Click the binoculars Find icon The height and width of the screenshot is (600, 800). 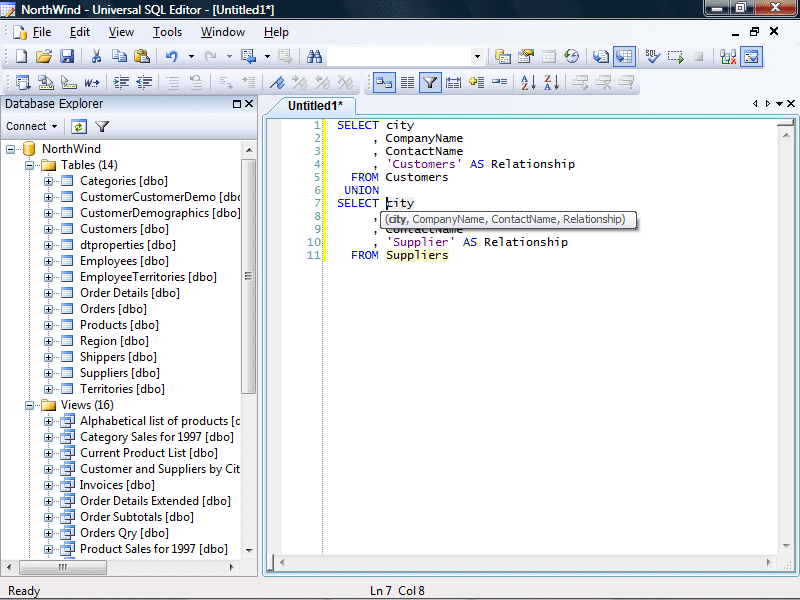tap(314, 57)
